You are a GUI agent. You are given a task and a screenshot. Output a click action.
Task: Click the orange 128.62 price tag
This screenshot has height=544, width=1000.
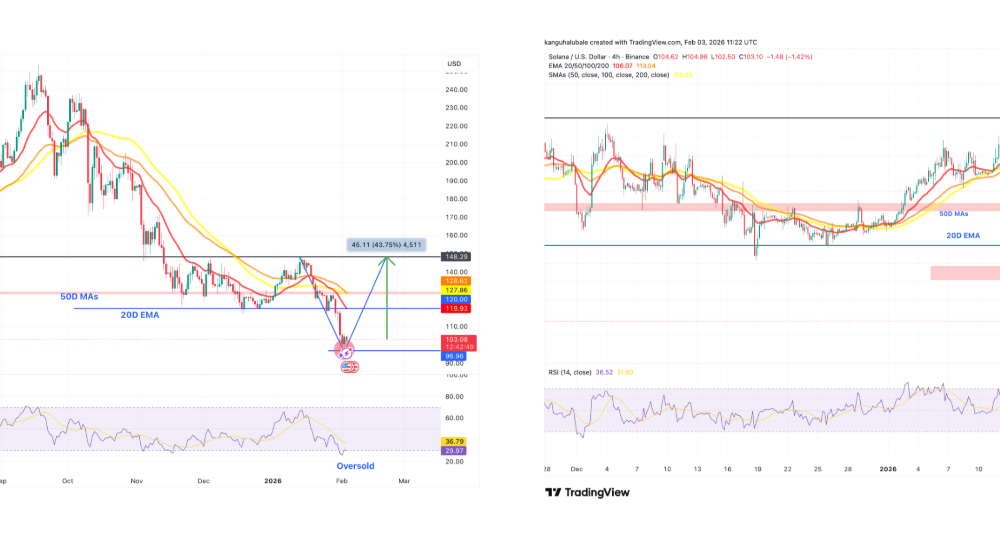coord(456,281)
